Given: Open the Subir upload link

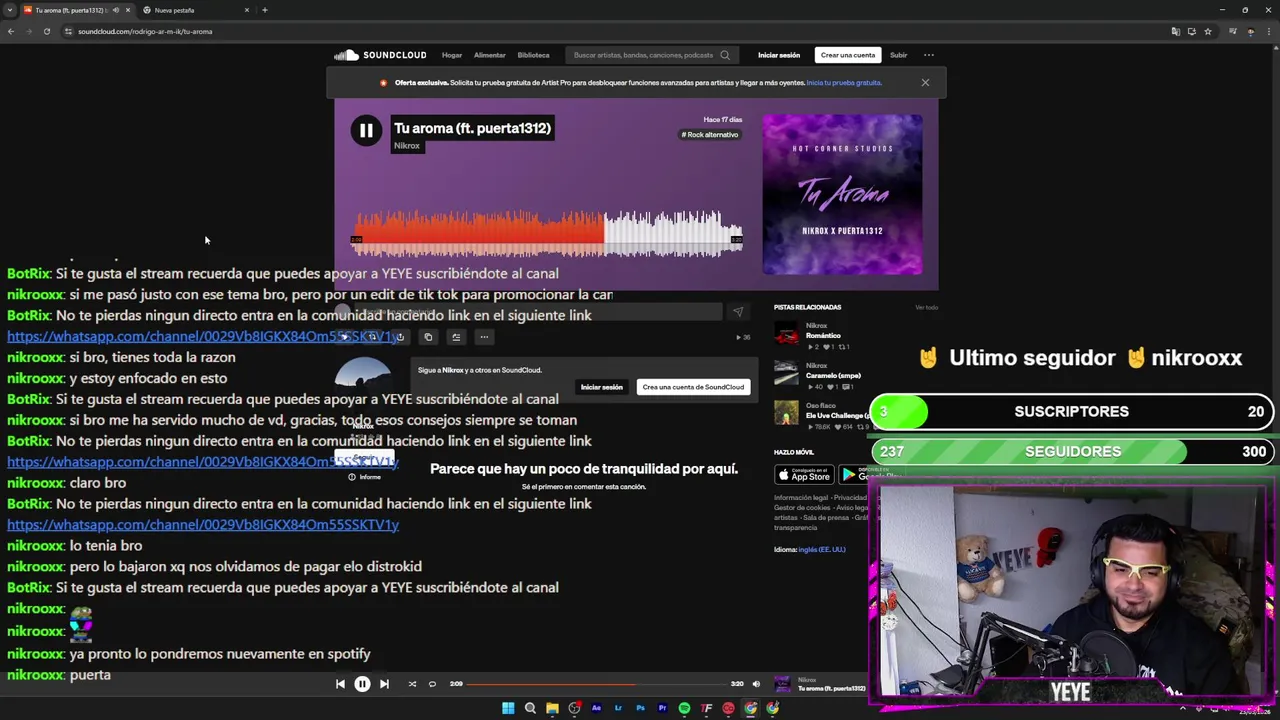Looking at the screenshot, I should [898, 55].
